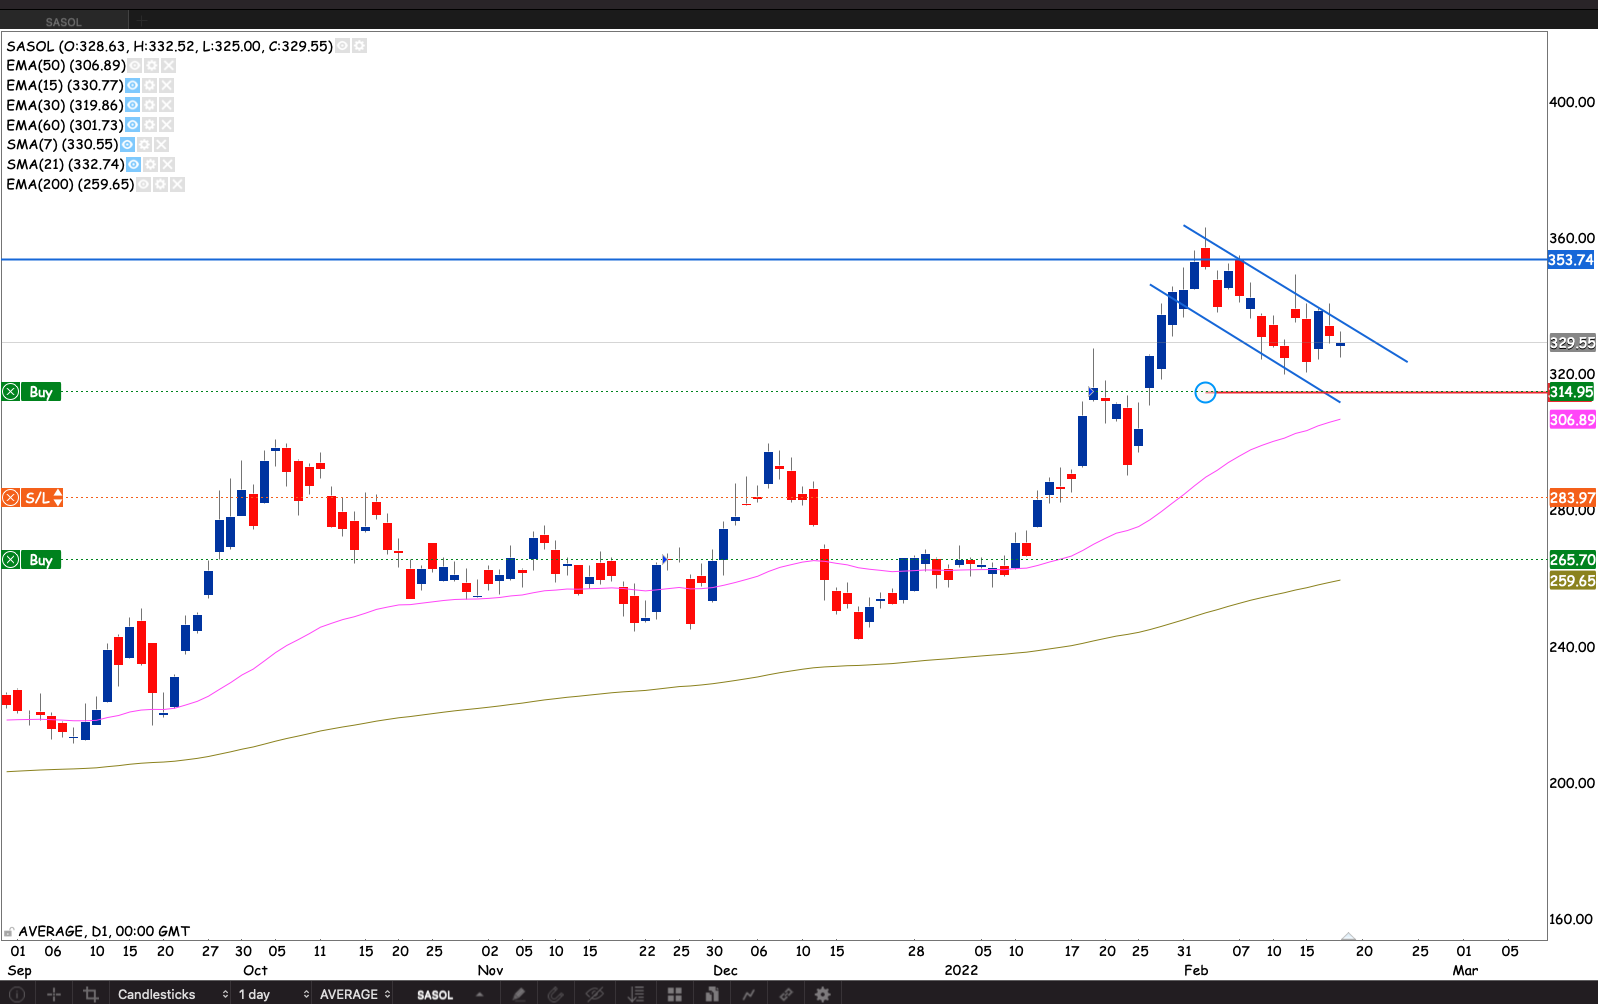Toggle visibility of EMA(15) indicator
Image resolution: width=1598 pixels, height=1004 pixels.
(x=132, y=85)
